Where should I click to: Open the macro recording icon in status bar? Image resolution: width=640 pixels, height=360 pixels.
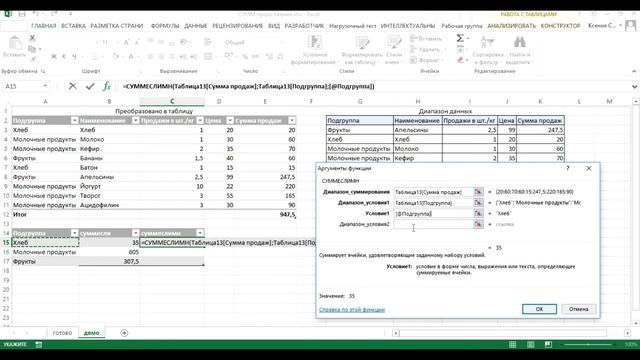[x=39, y=344]
